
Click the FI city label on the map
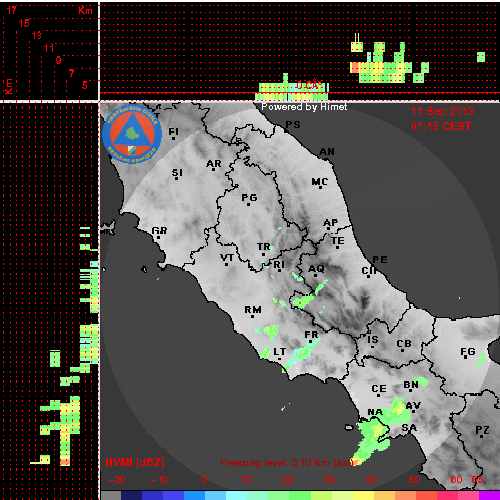[x=174, y=132]
